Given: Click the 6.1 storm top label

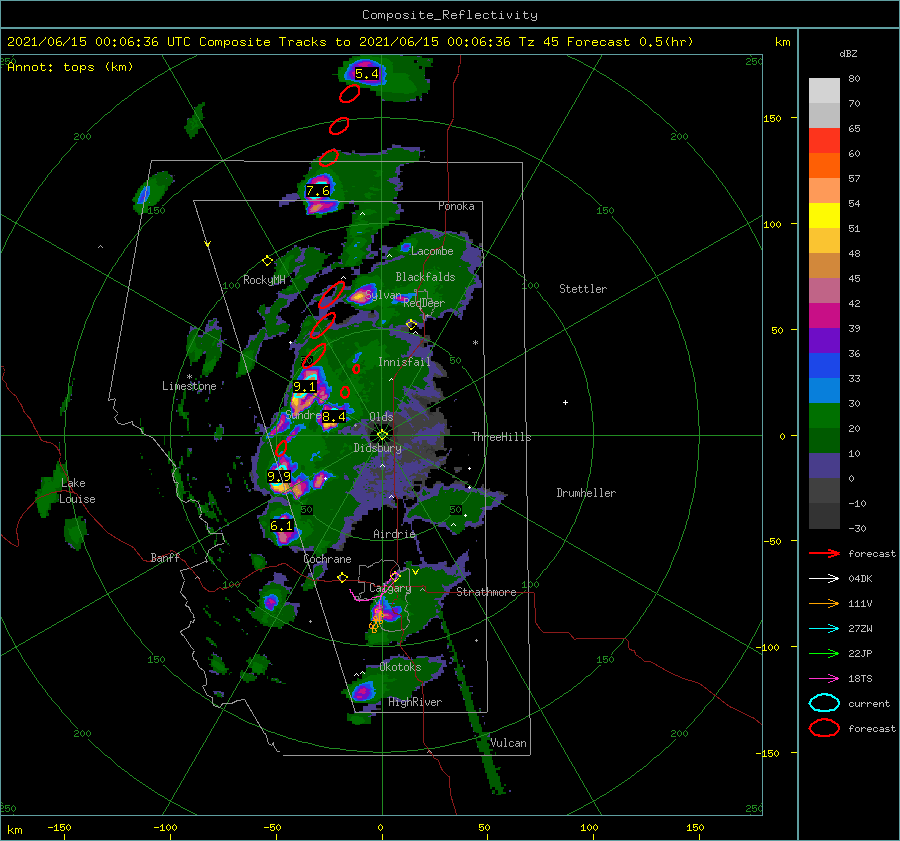Looking at the screenshot, I should [x=281, y=525].
